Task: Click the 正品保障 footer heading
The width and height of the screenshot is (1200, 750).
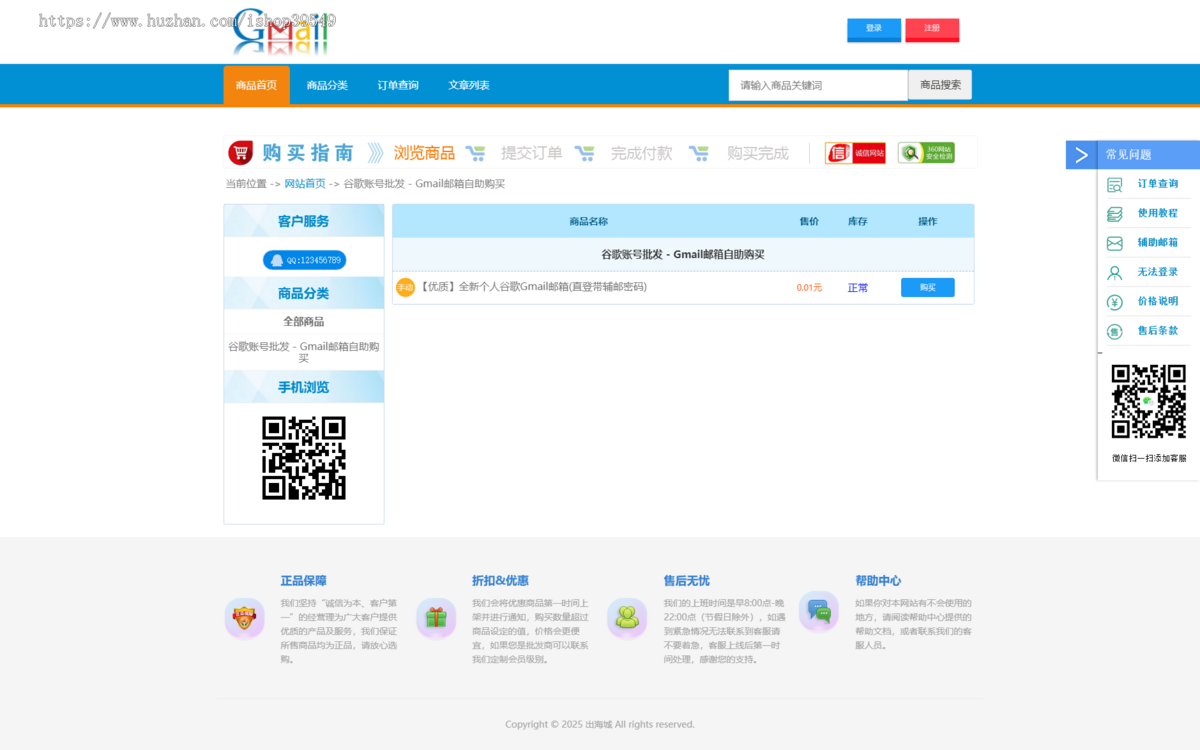Action: pyautogui.click(x=303, y=581)
